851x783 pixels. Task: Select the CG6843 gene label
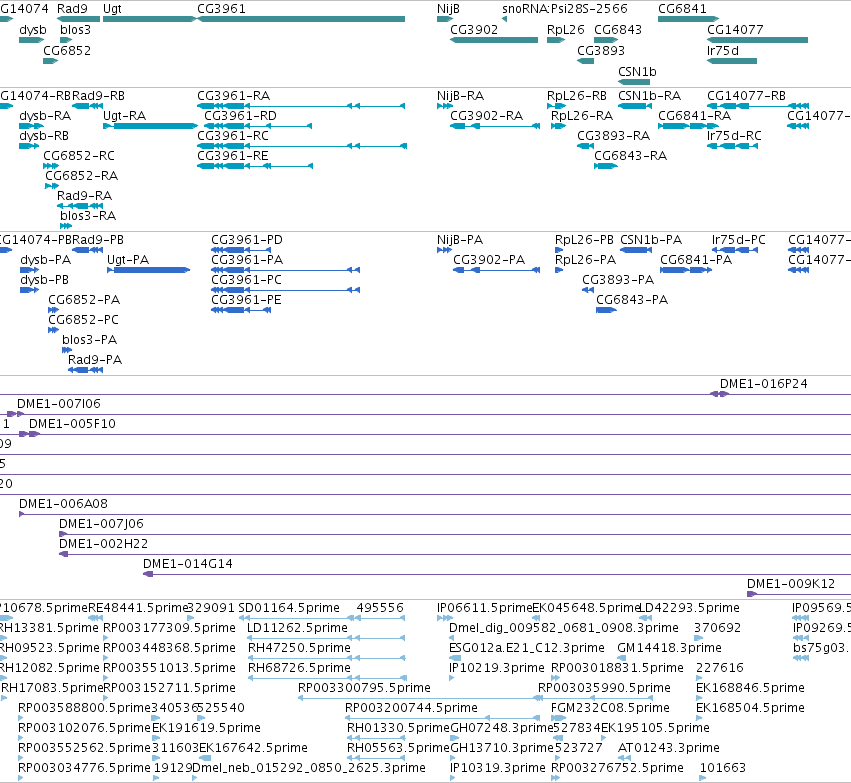point(618,30)
